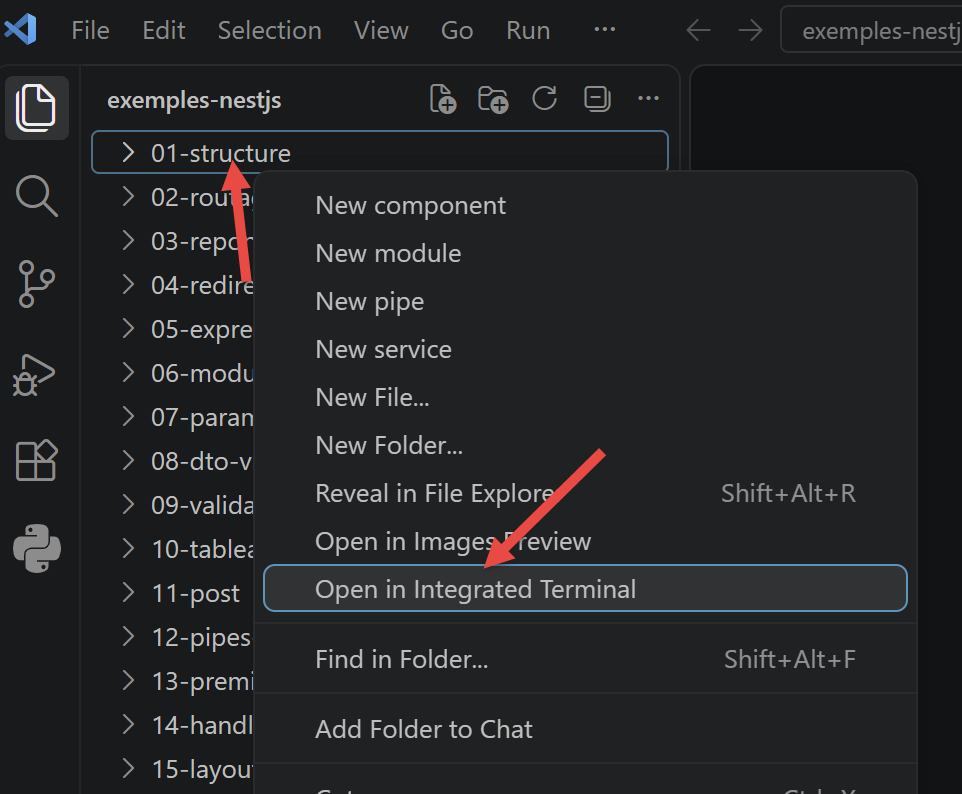Open the Extensions view icon
This screenshot has width=962, height=794.
tap(36, 460)
